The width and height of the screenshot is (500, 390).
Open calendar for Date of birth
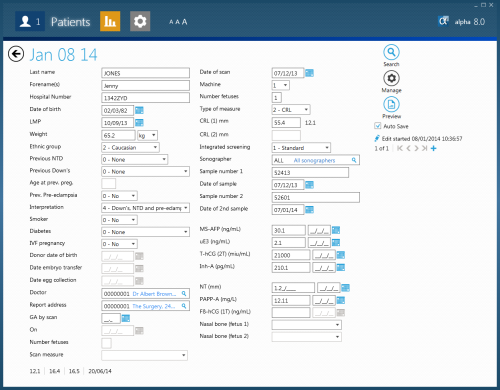tap(139, 110)
